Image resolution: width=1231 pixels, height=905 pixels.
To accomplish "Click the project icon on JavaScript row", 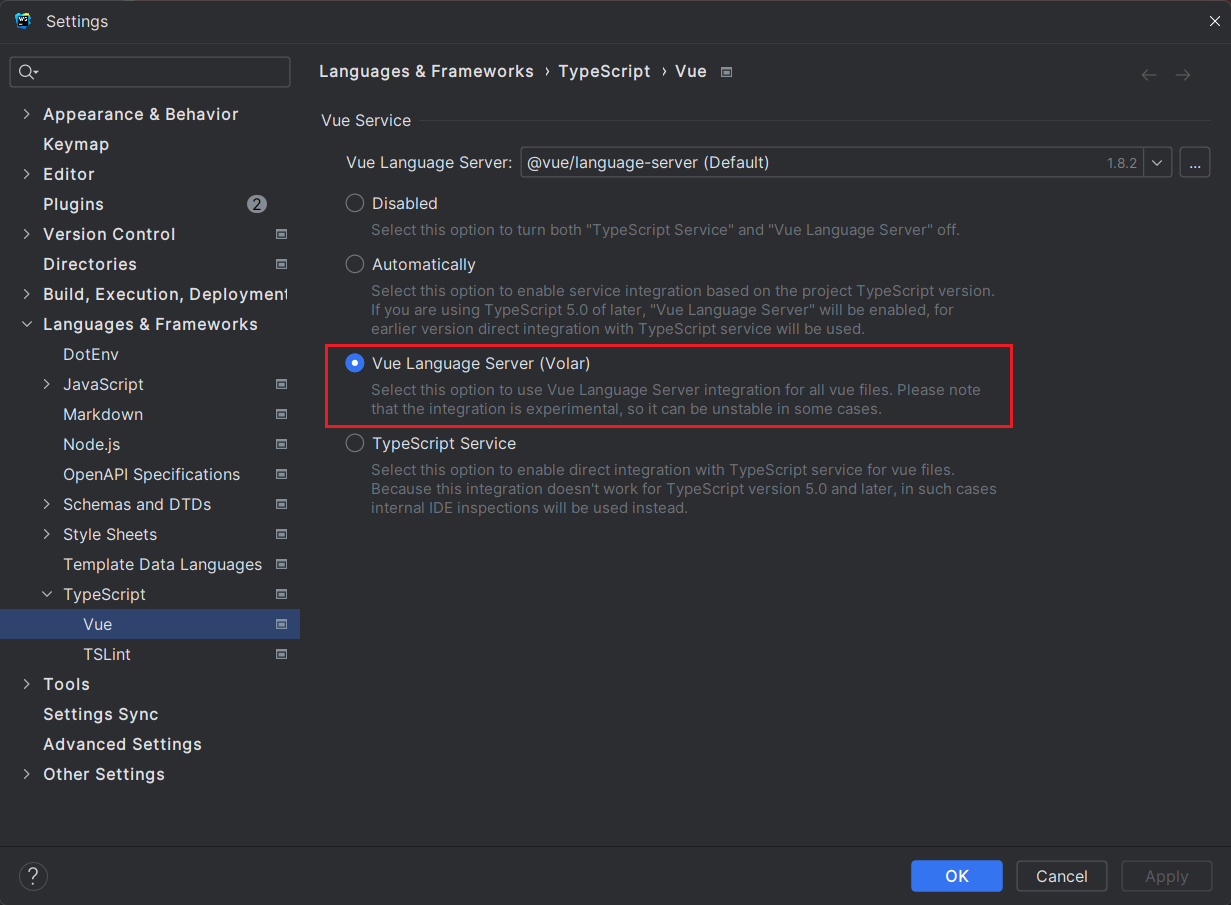I will click(x=281, y=384).
